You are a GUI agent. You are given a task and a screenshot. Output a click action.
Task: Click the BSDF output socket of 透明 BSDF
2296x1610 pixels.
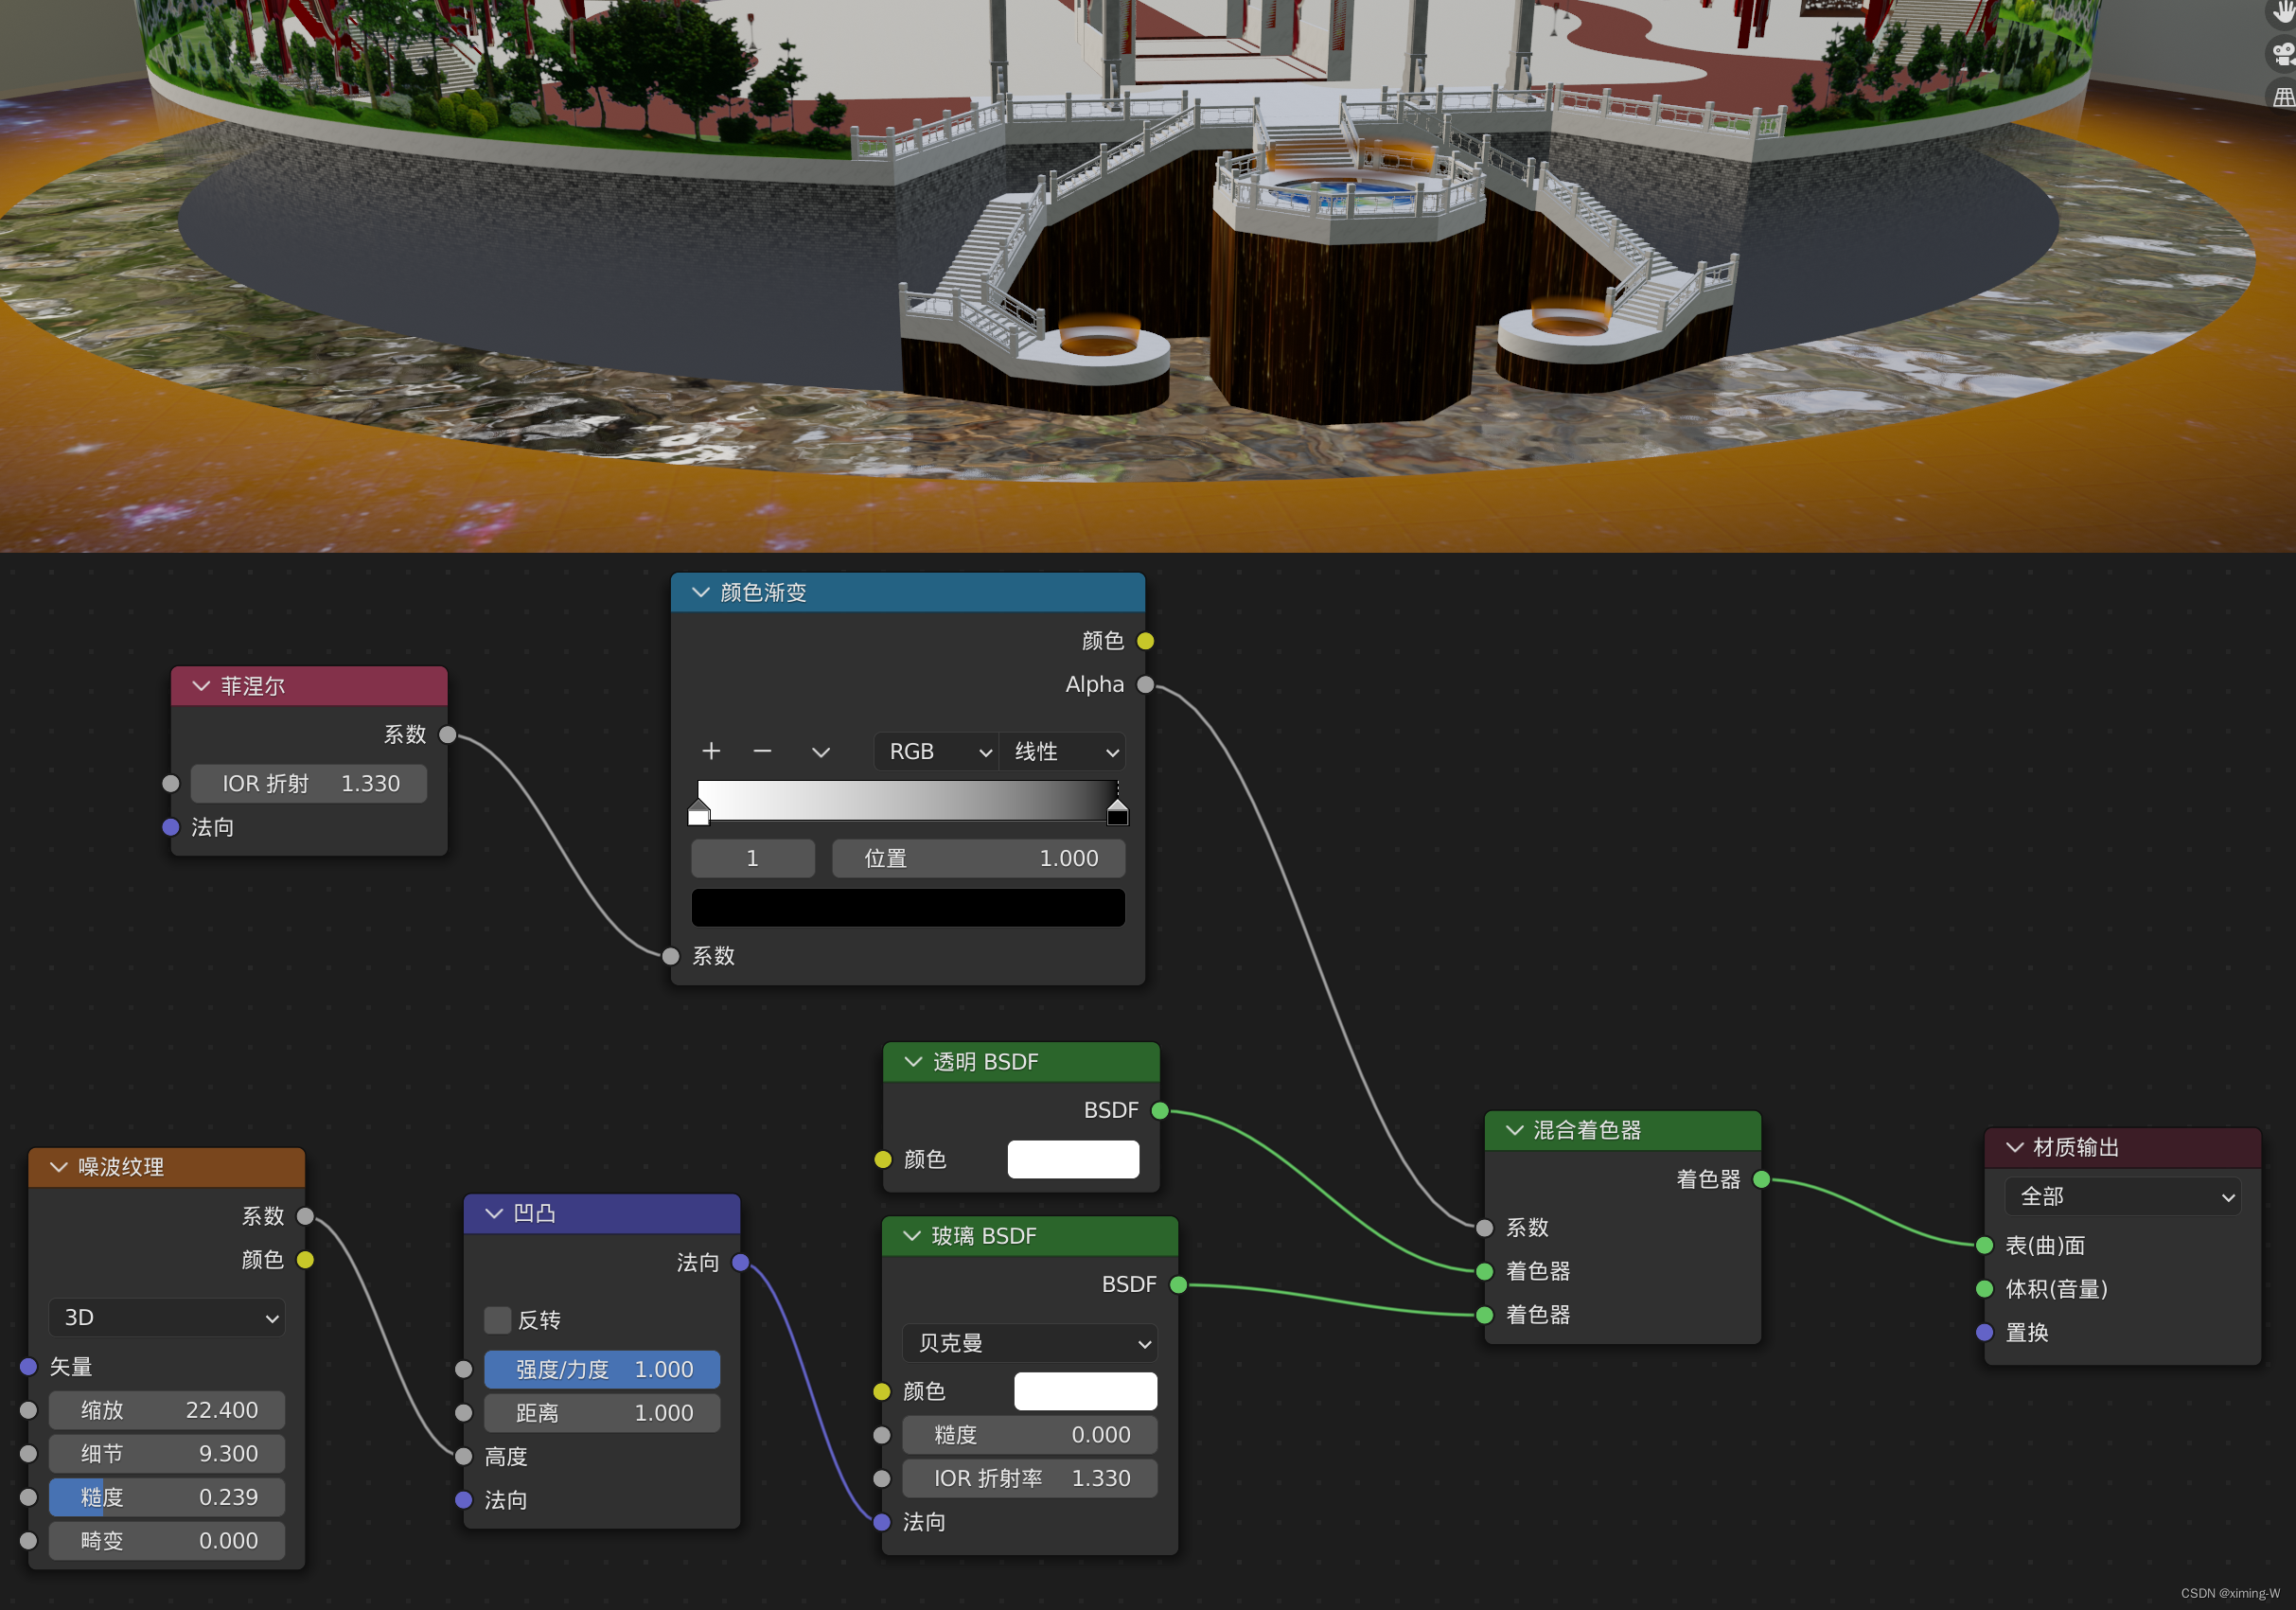(1160, 1110)
